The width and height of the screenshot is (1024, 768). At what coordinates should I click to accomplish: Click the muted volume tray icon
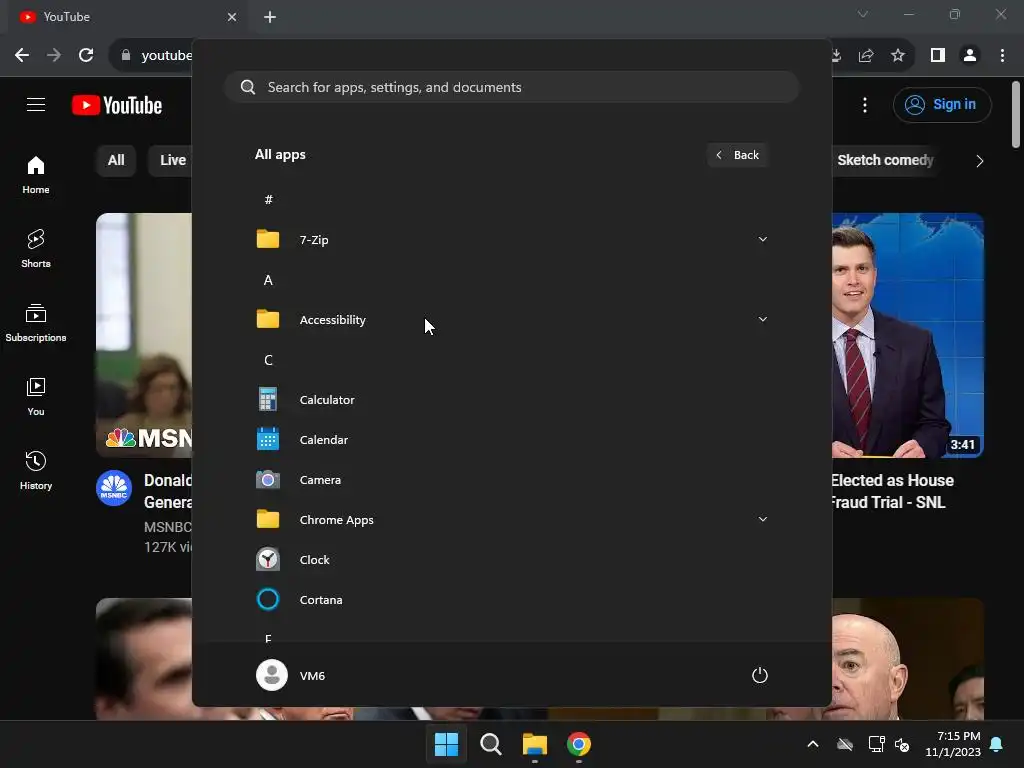[x=903, y=744]
